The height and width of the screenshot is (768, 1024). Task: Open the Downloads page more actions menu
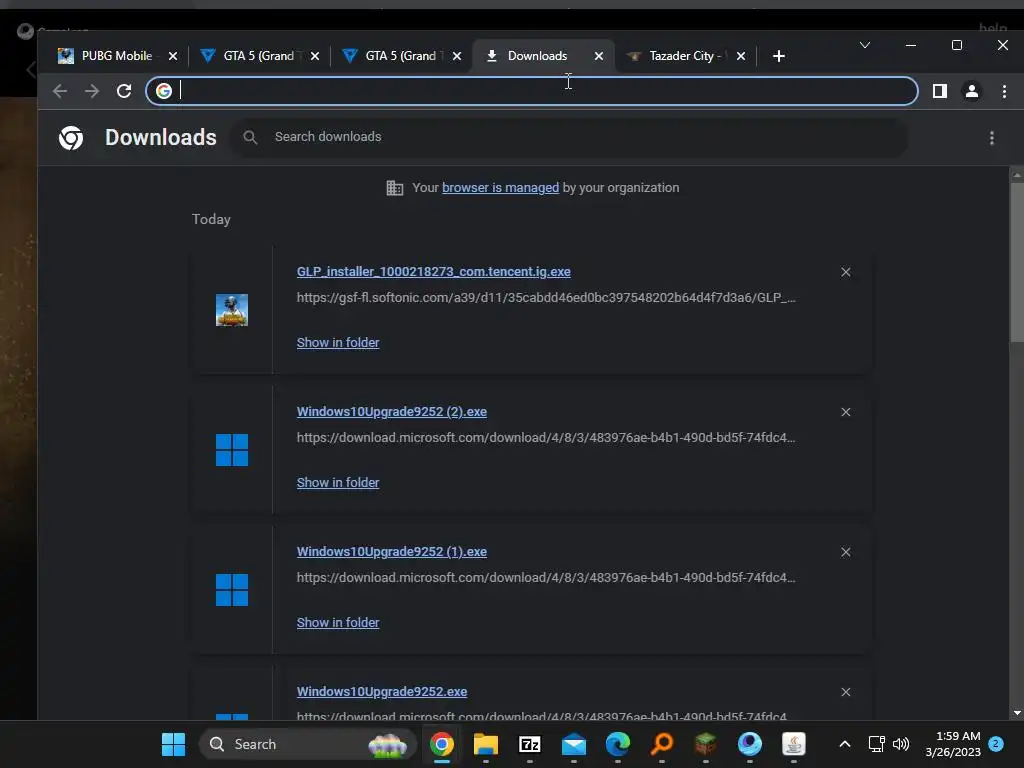click(991, 138)
